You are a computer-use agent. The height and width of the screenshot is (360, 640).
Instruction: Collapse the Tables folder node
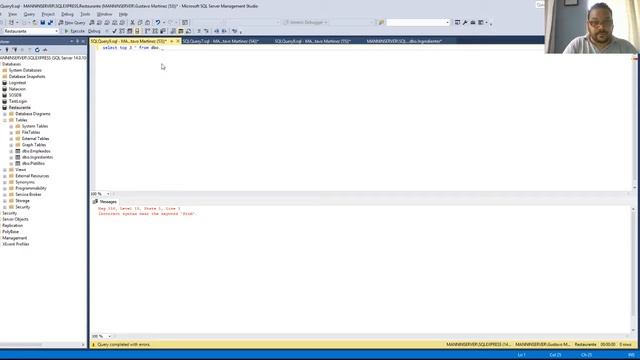click(x=5, y=120)
